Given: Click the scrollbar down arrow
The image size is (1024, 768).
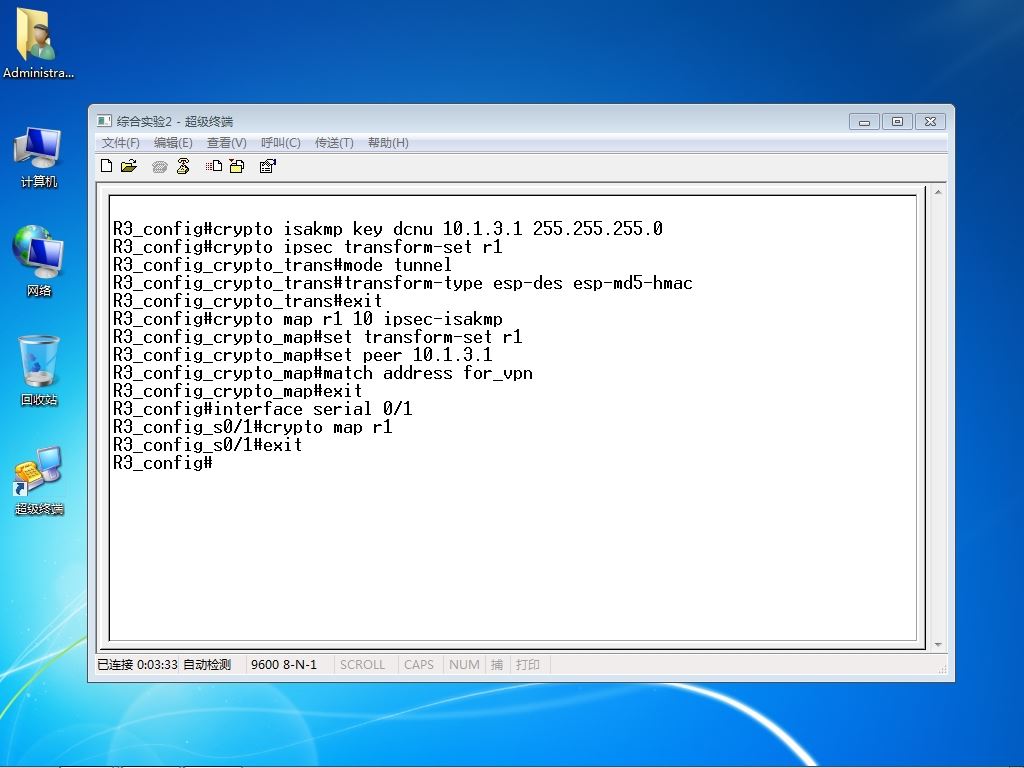Looking at the screenshot, I should click(x=938, y=645).
